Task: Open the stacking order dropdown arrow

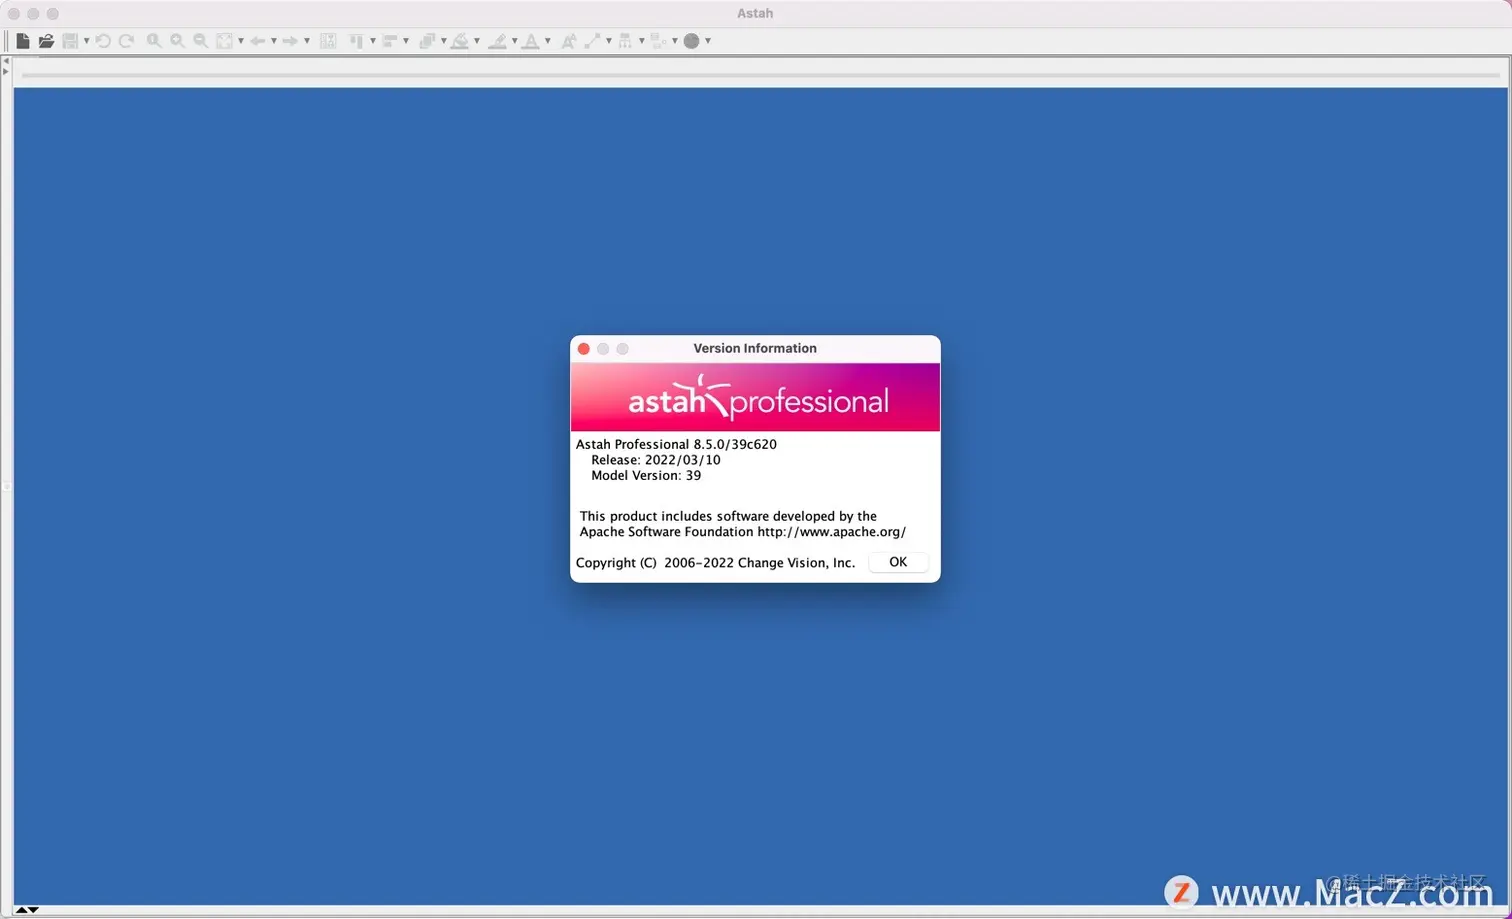Action: [444, 41]
